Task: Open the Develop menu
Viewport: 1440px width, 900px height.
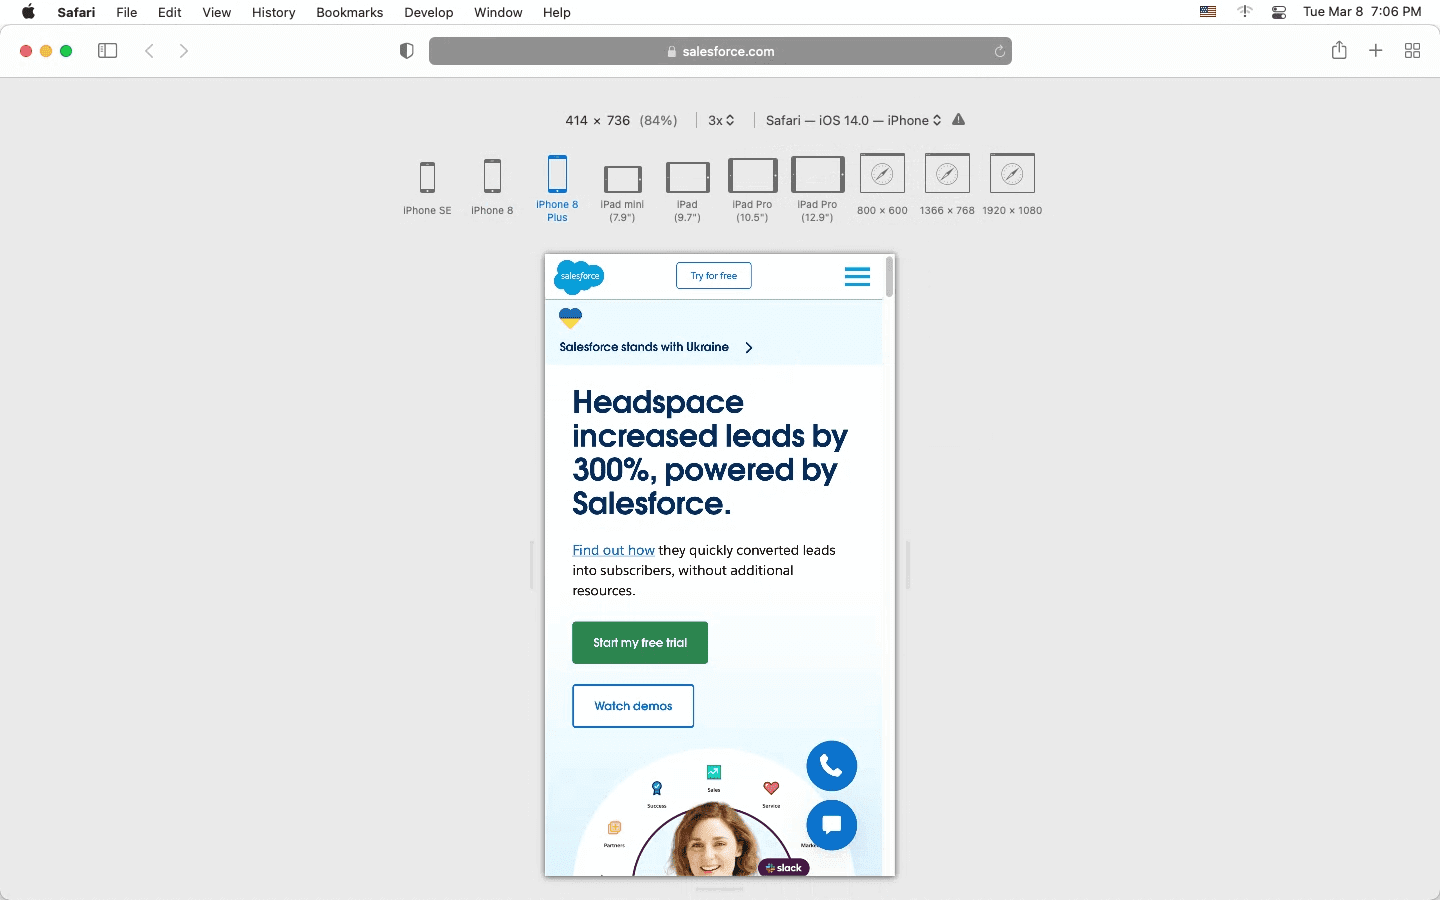Action: click(x=429, y=13)
